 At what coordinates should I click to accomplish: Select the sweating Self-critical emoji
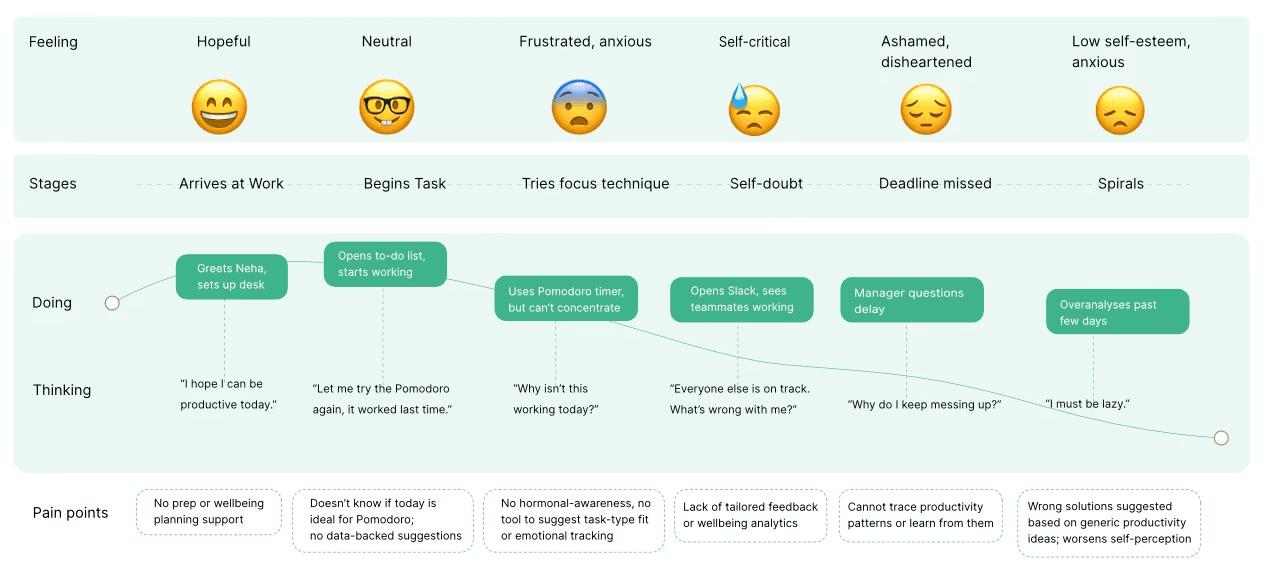pos(753,109)
